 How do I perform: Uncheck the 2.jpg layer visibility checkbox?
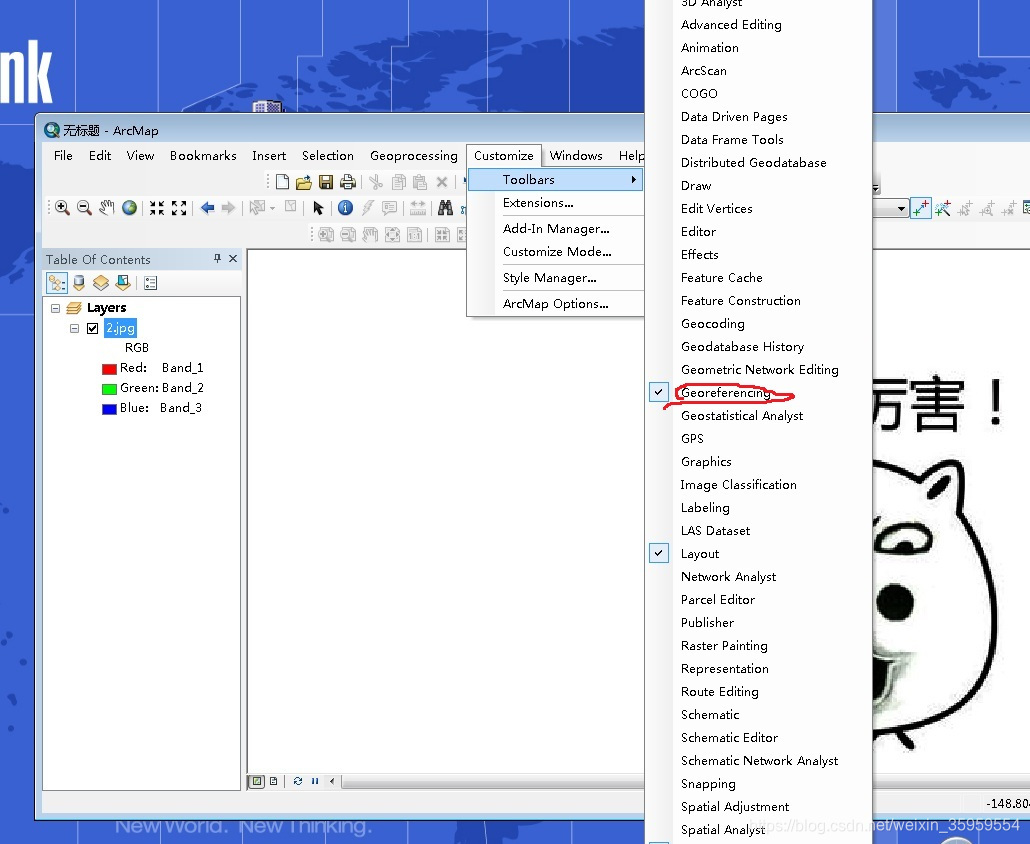[x=93, y=328]
